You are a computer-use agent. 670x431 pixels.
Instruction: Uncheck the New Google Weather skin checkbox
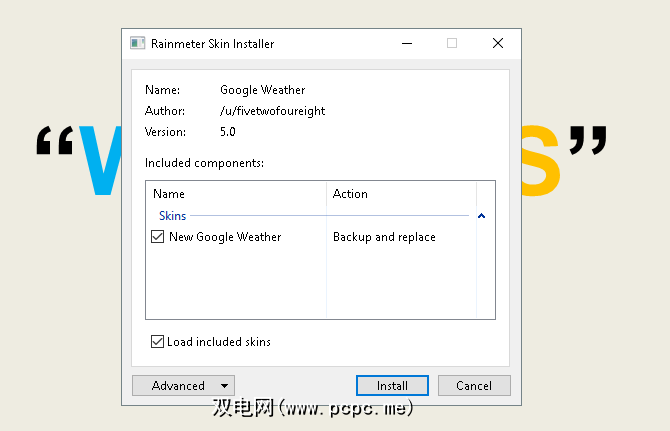pos(158,237)
